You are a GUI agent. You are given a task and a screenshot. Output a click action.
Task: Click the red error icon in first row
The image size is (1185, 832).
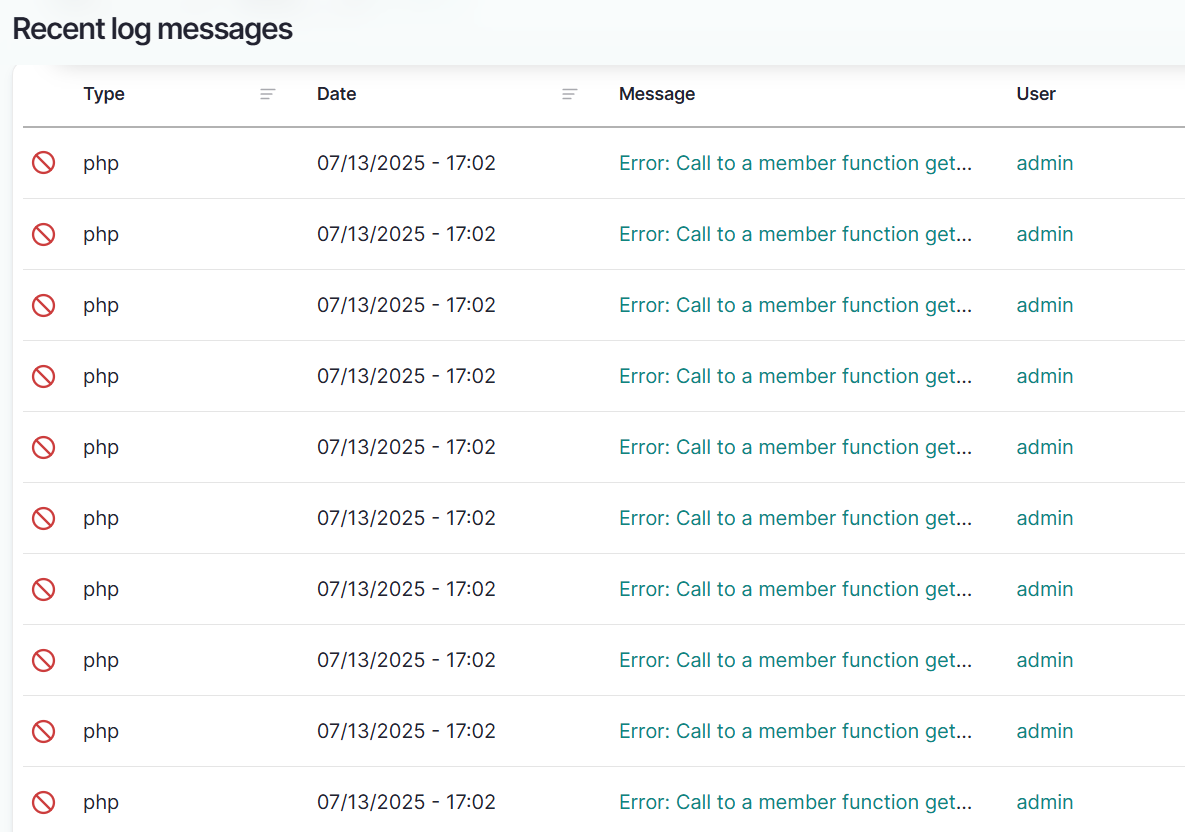click(43, 163)
